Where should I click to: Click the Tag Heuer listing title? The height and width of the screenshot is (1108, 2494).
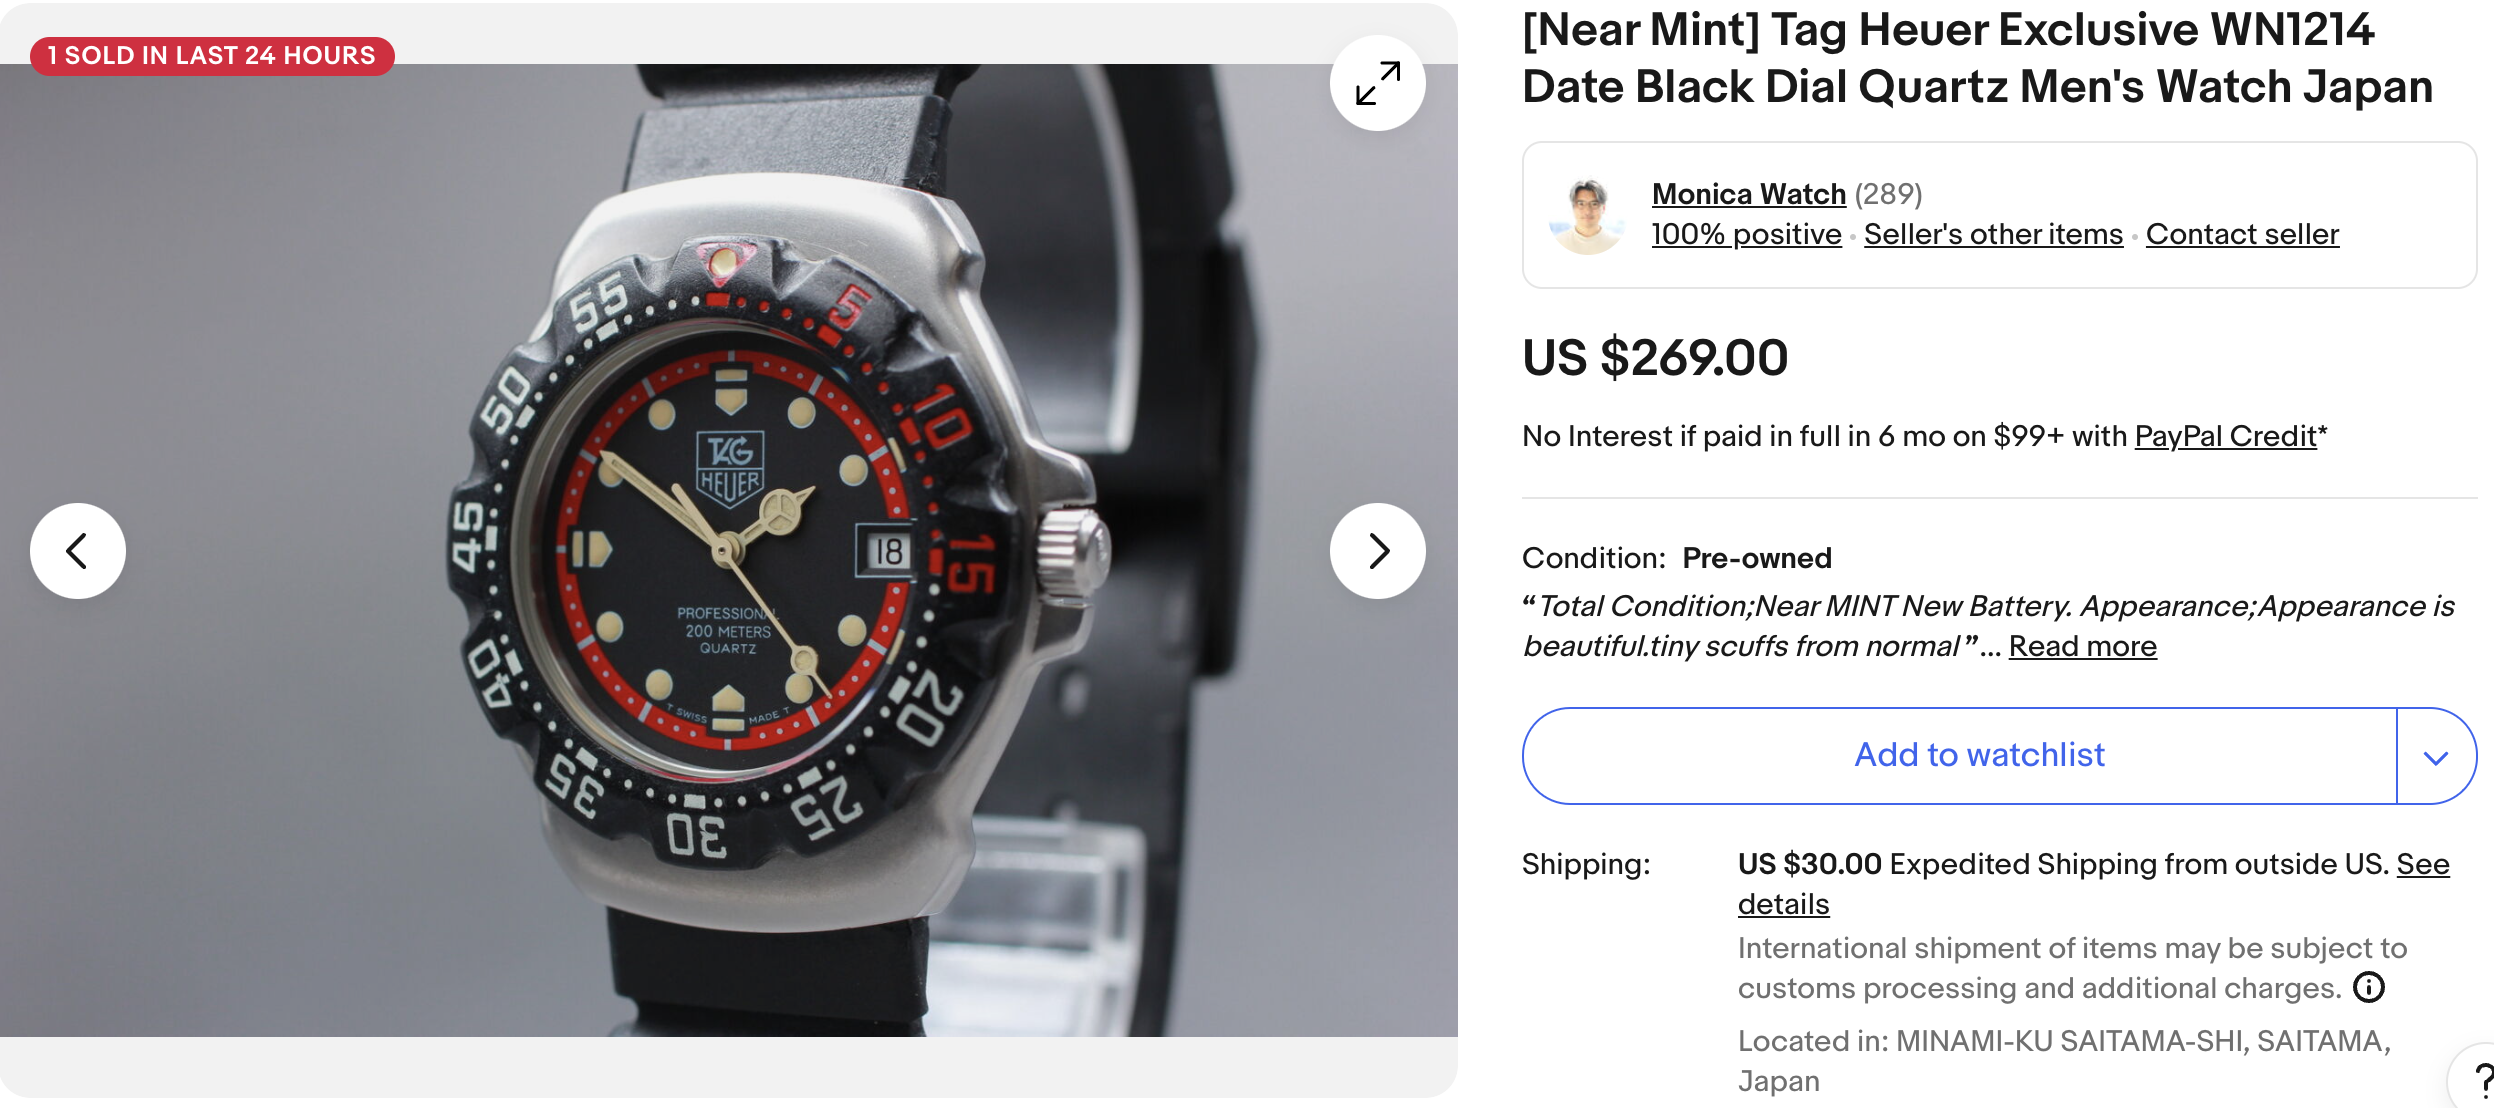pyautogui.click(x=1976, y=58)
